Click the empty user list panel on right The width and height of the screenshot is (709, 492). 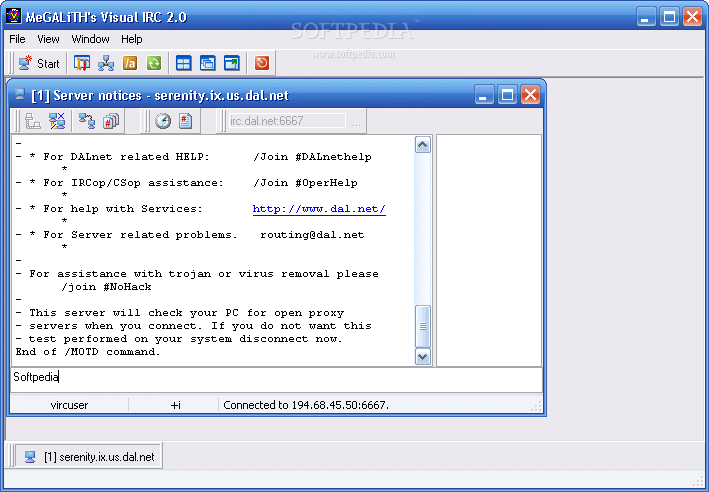pos(489,250)
